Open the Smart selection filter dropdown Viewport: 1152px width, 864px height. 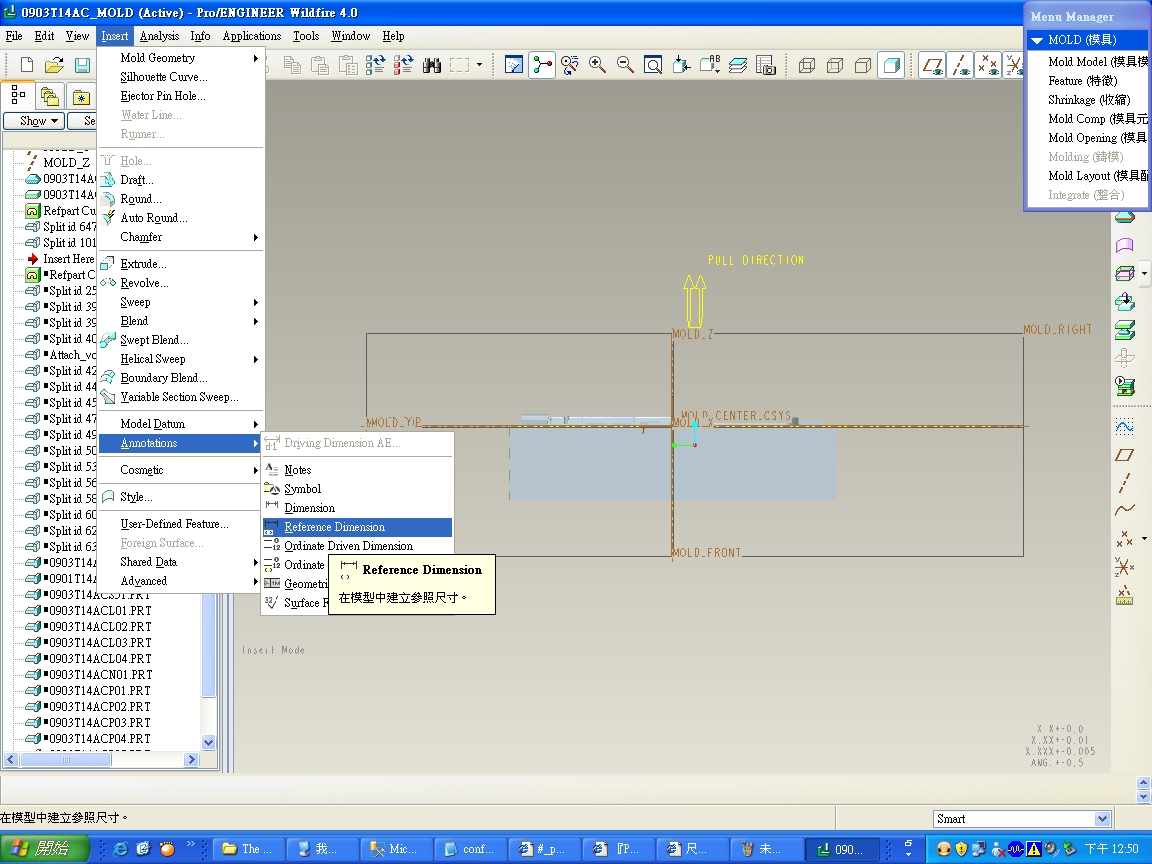tap(1101, 818)
